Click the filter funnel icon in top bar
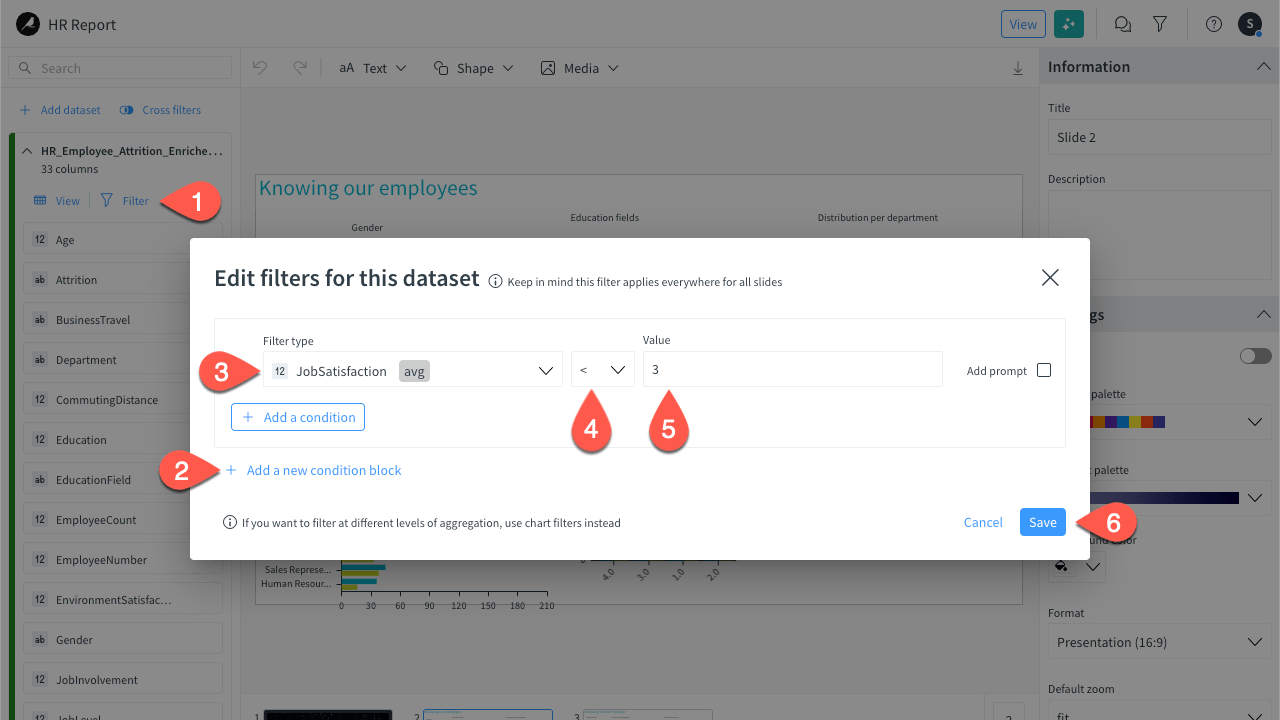The image size is (1280, 720). (x=1160, y=23)
